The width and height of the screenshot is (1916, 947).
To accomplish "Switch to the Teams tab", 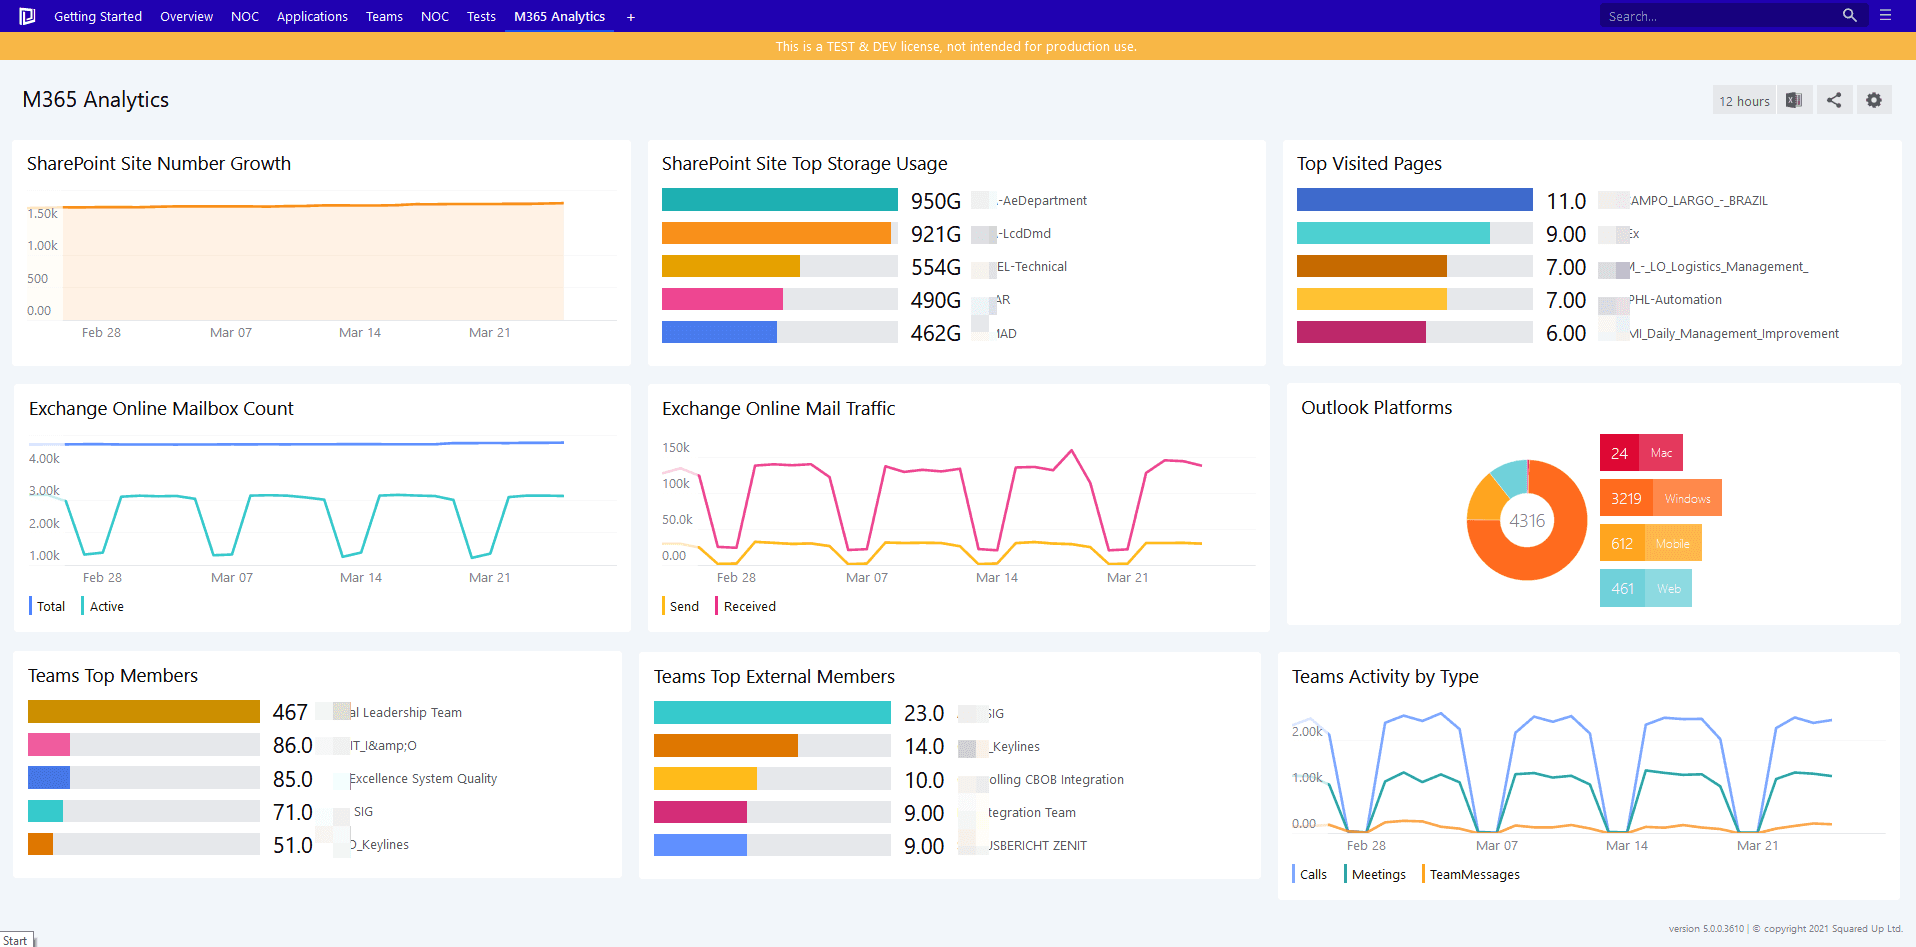I will click(x=384, y=17).
